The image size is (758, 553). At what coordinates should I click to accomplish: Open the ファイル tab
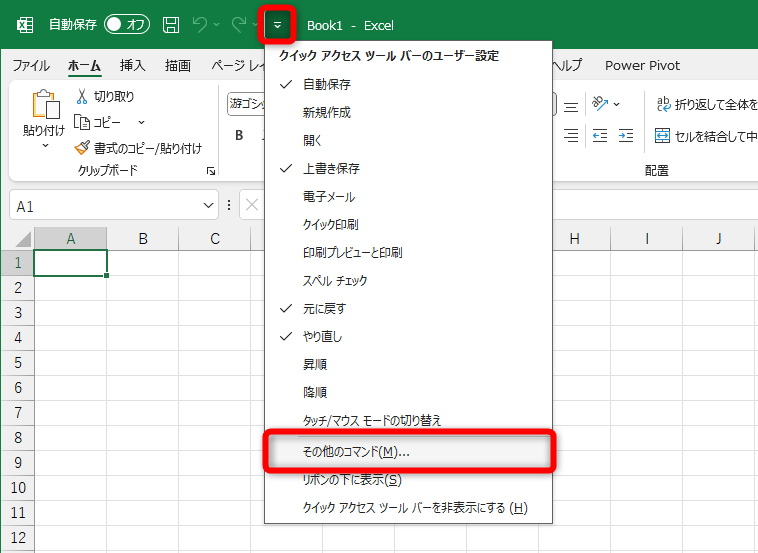pyautogui.click(x=31, y=65)
